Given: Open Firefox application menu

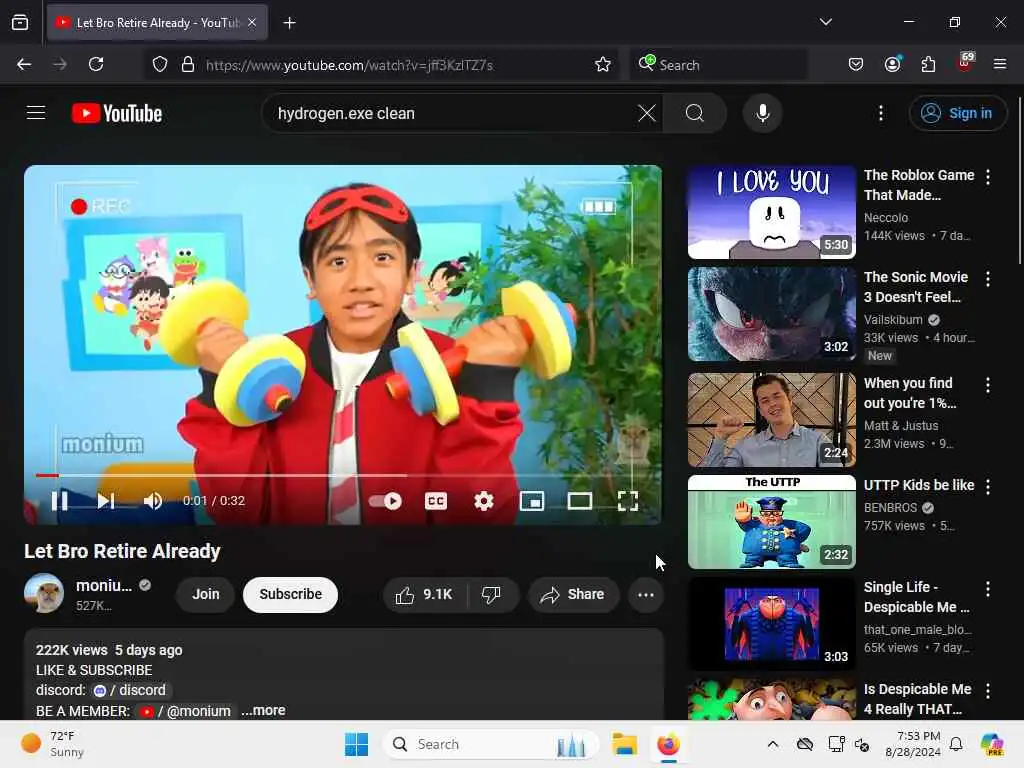Looking at the screenshot, I should (x=1000, y=64).
